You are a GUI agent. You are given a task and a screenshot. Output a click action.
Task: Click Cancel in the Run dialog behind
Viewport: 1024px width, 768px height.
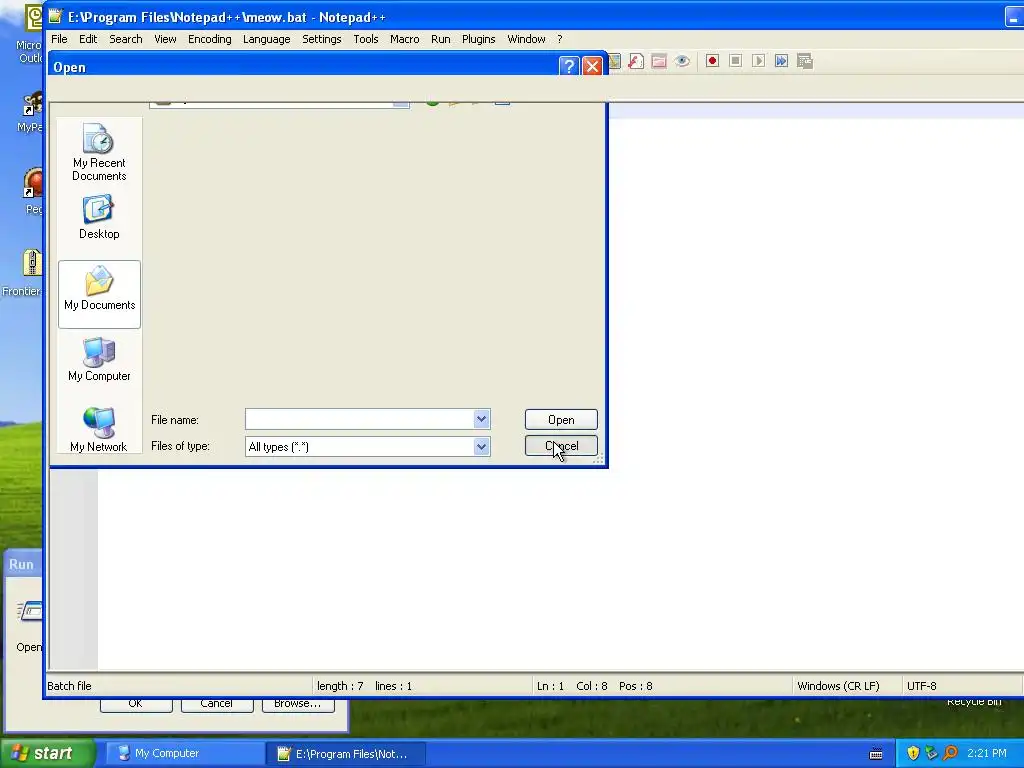point(217,705)
